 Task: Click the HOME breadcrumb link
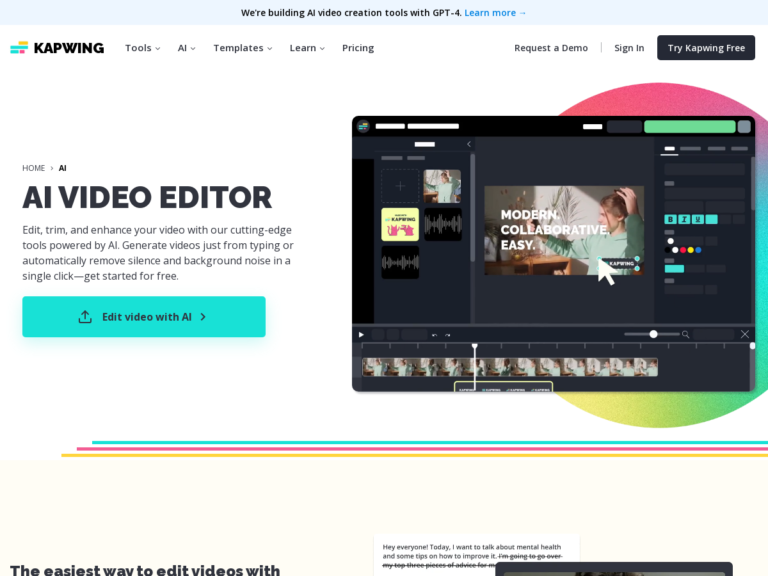pos(33,168)
